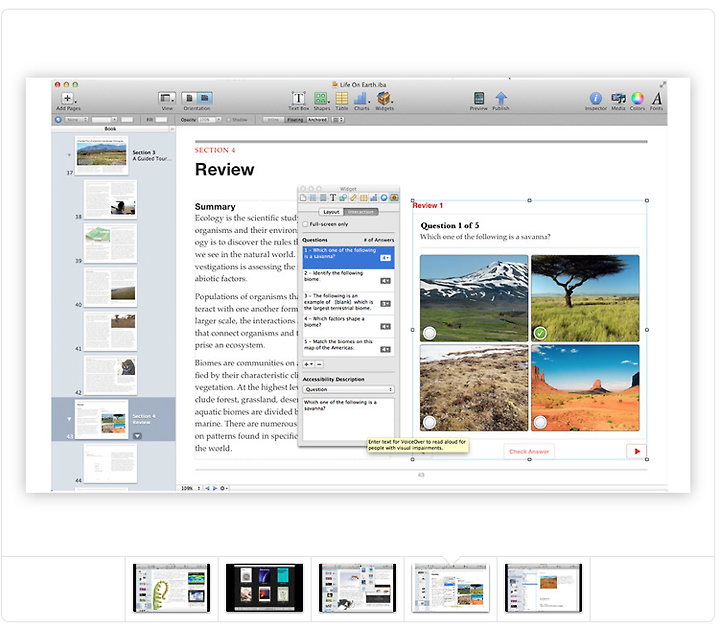Choose Anchored object placement

pos(317,120)
